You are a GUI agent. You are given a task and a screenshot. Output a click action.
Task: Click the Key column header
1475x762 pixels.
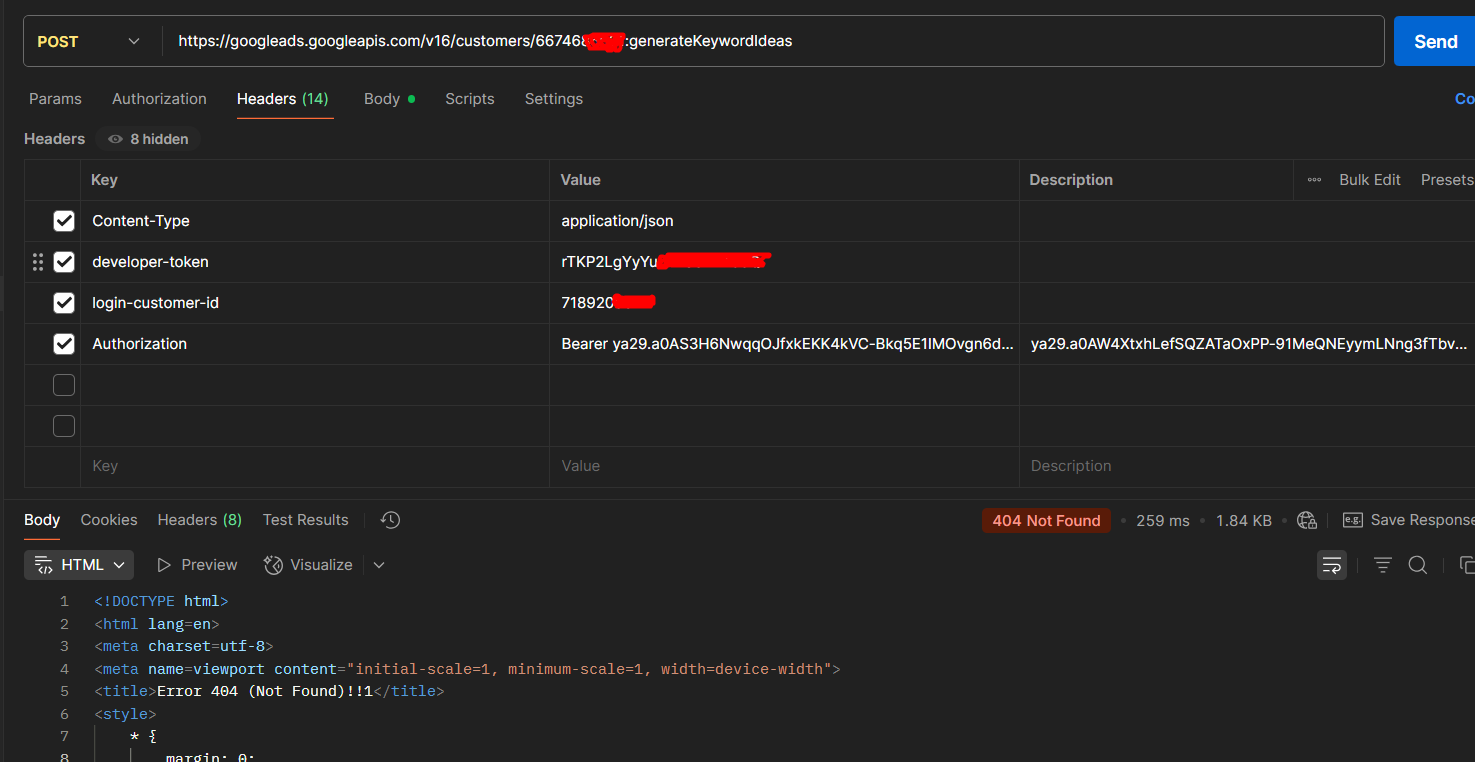pos(104,180)
